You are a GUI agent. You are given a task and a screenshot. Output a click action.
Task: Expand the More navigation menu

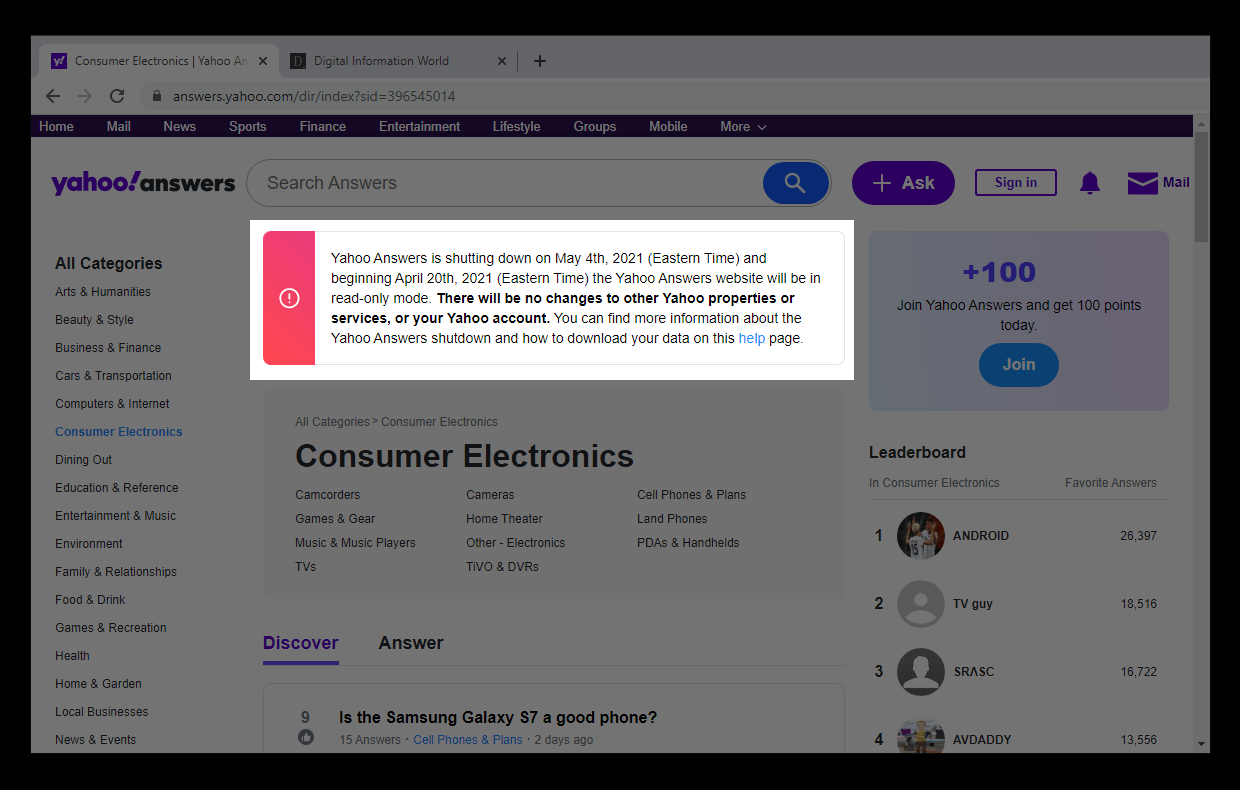[x=743, y=126]
